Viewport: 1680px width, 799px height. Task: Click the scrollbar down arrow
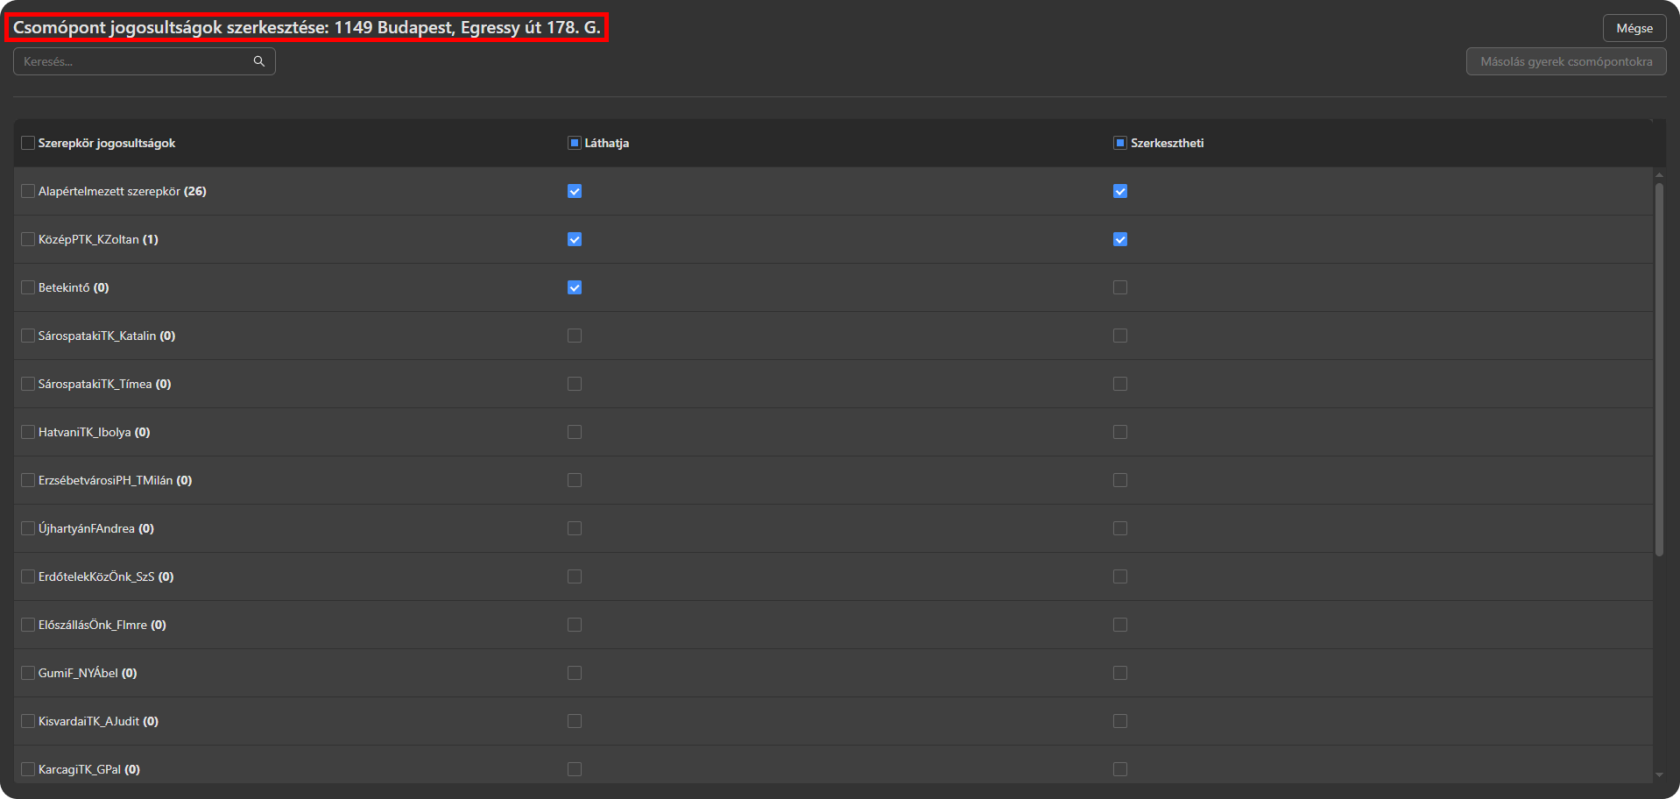pyautogui.click(x=1659, y=774)
